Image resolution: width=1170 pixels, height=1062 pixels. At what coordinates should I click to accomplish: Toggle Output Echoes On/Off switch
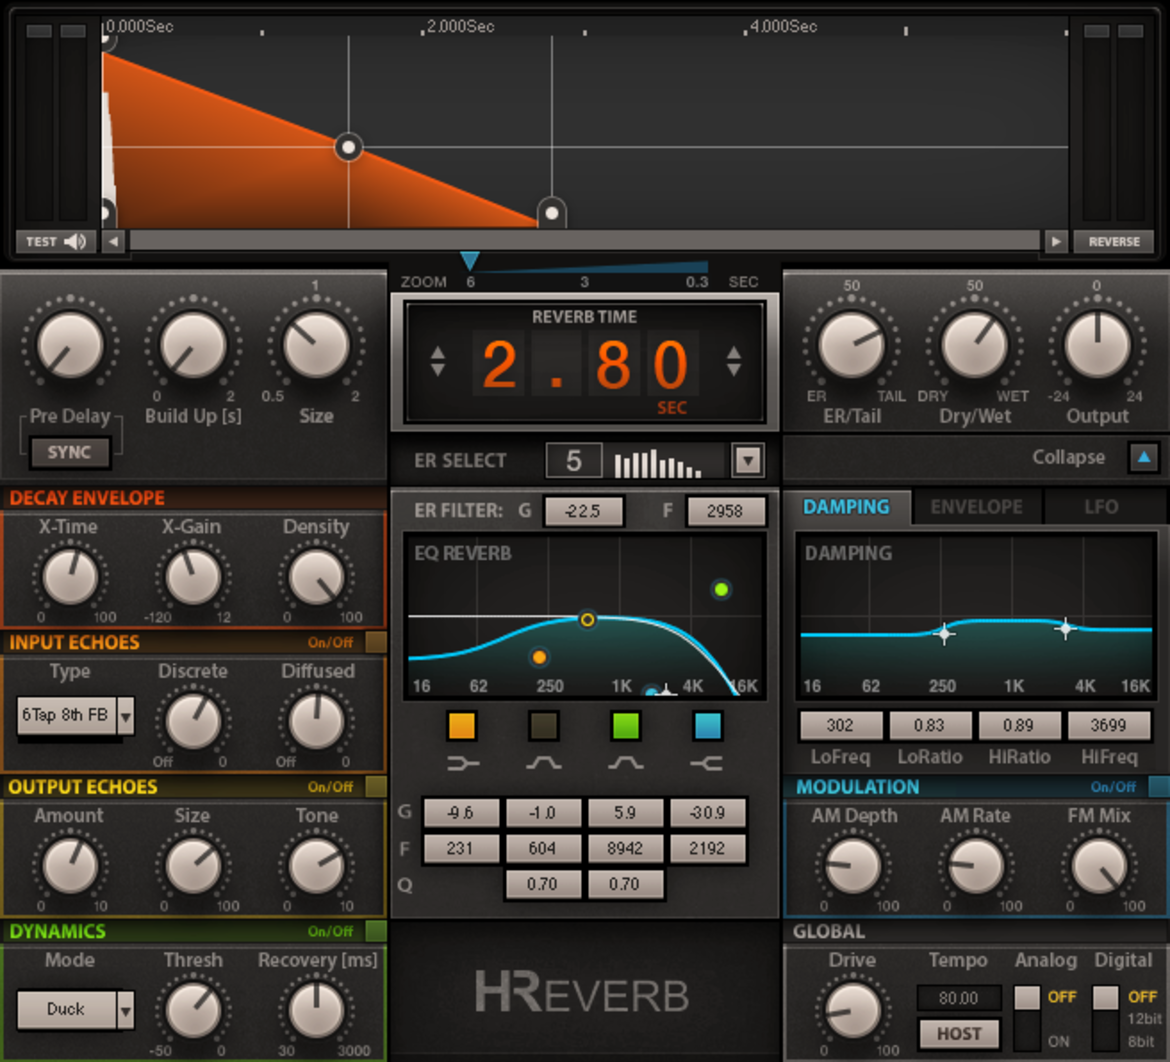pyautogui.click(x=376, y=787)
